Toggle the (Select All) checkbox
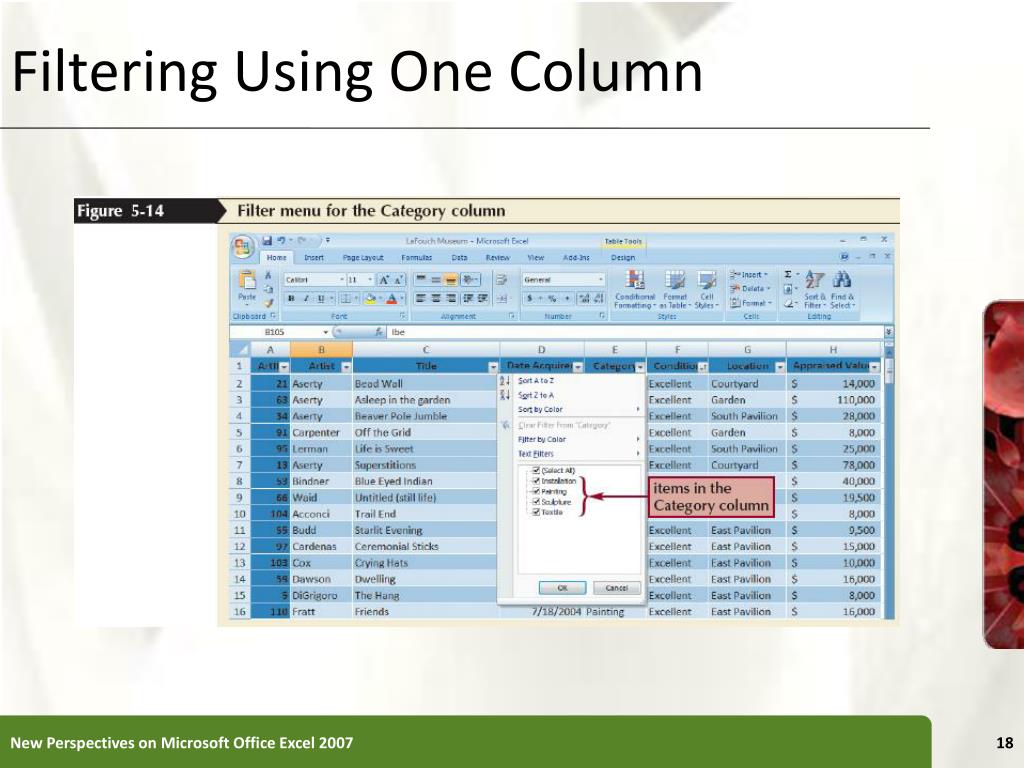Screen dimensions: 1024x768 (x=536, y=470)
